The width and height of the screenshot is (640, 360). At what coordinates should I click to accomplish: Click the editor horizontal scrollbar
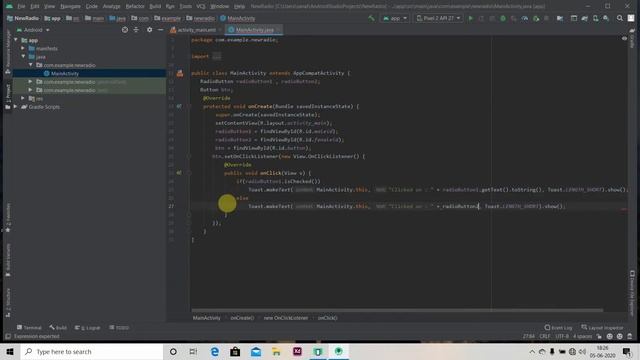[x=397, y=310]
